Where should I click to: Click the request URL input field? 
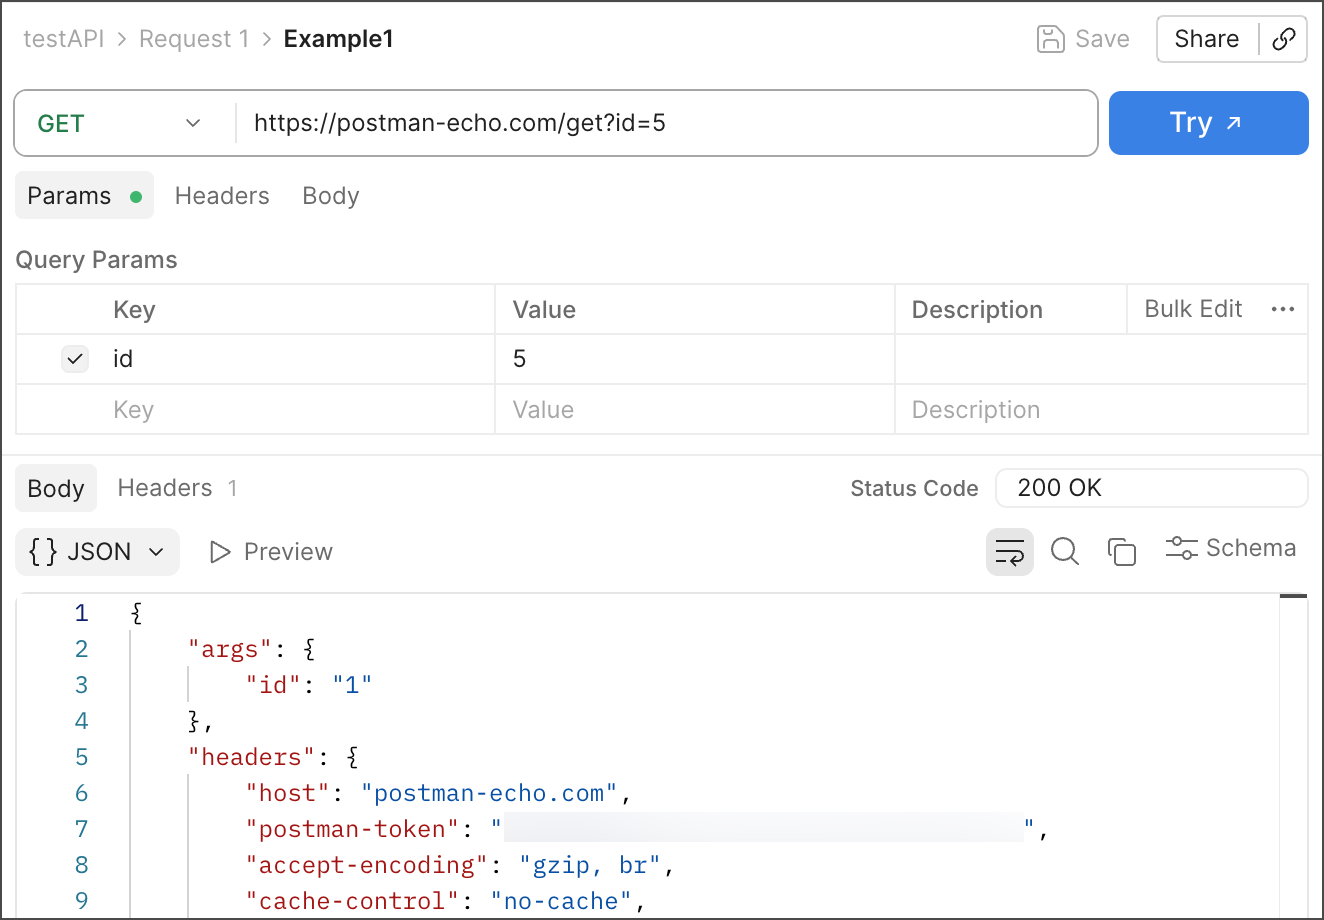[x=660, y=124]
